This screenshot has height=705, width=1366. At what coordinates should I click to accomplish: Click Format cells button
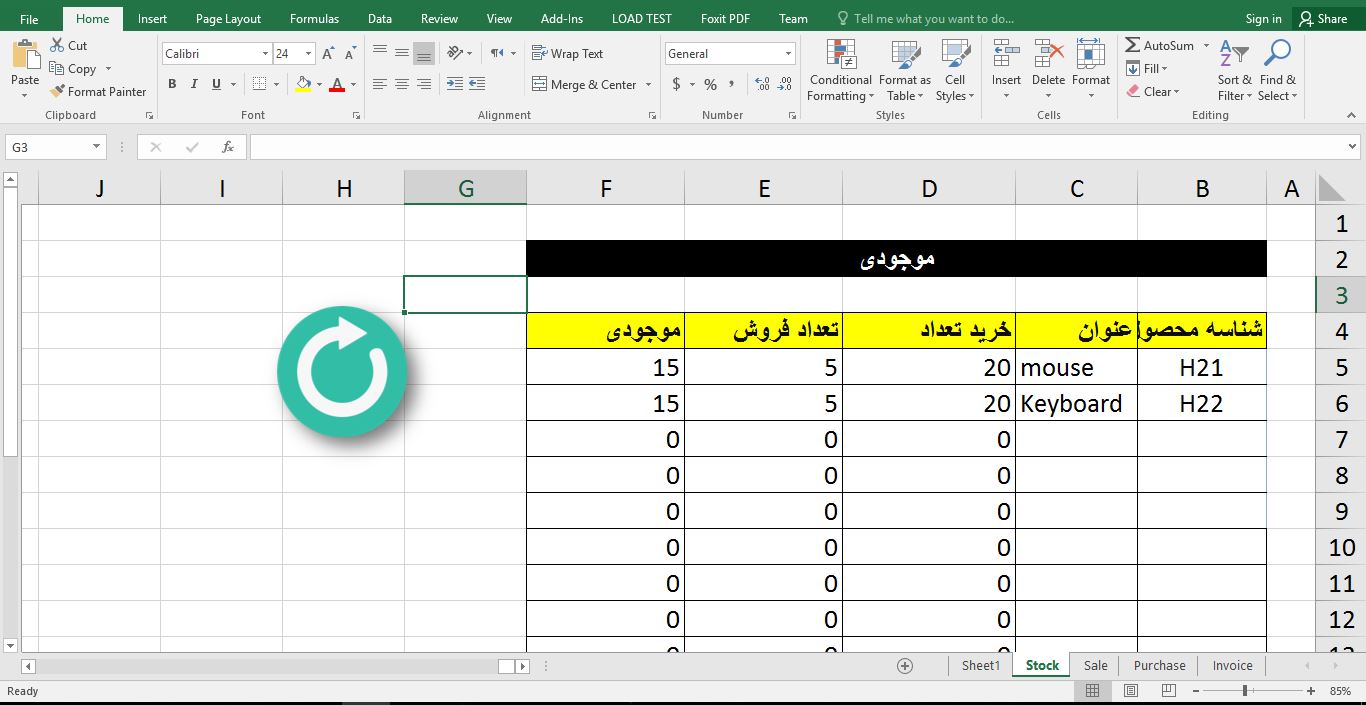click(x=1091, y=70)
